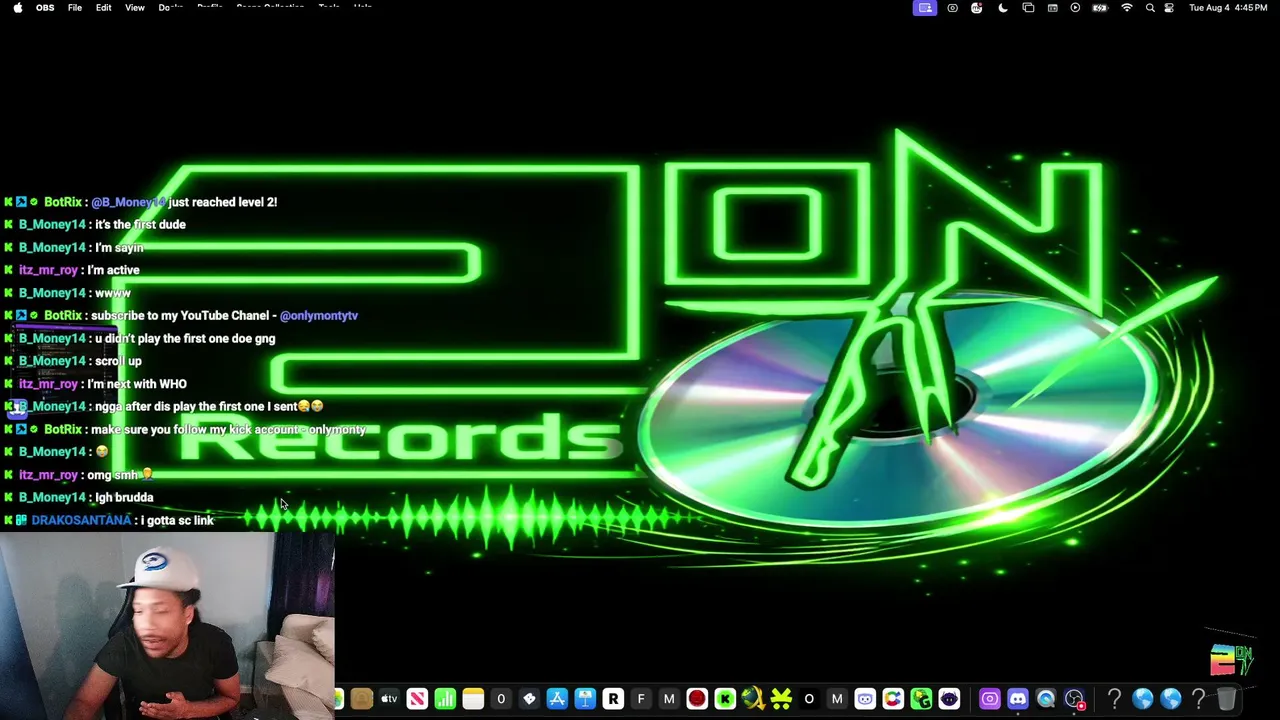Viewport: 1280px width, 720px height.
Task: Open the Apple menu
Action: [17, 7]
